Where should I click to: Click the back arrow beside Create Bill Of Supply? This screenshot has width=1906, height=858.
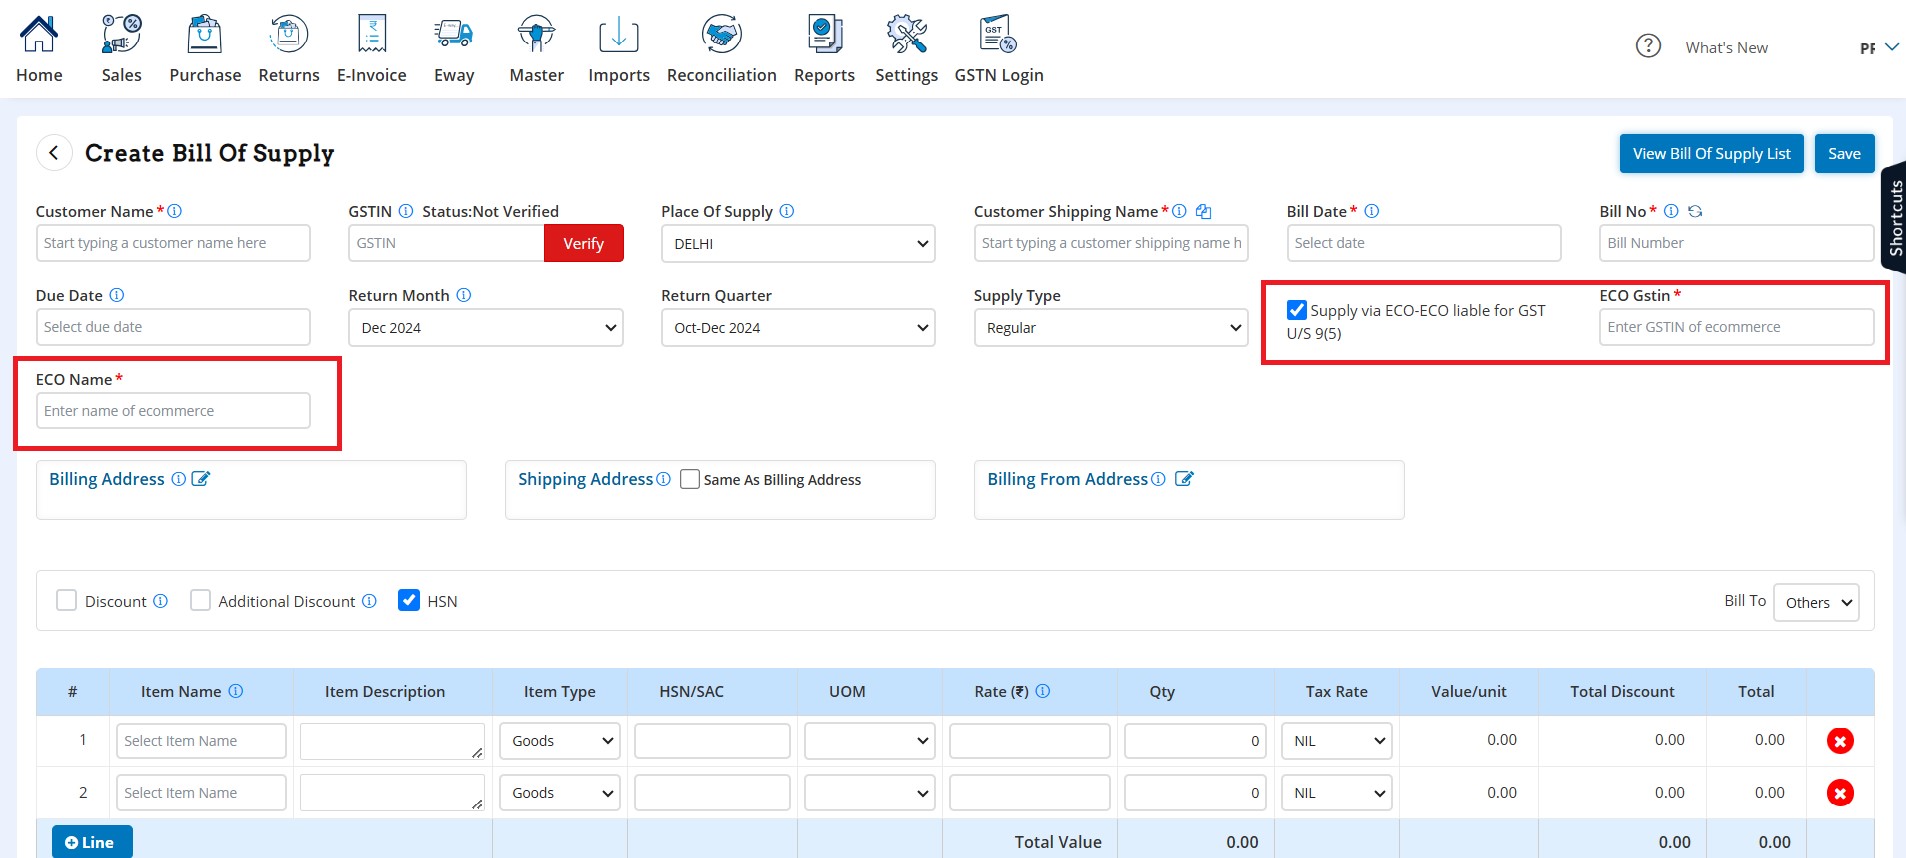[x=54, y=153]
